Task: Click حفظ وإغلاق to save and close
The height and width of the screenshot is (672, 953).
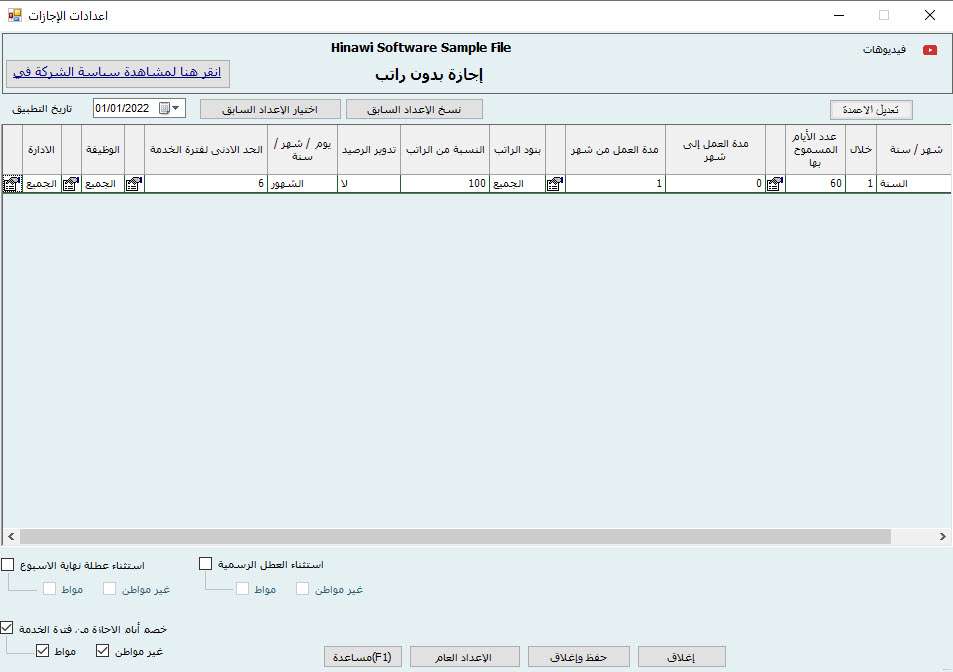Action: tap(579, 657)
